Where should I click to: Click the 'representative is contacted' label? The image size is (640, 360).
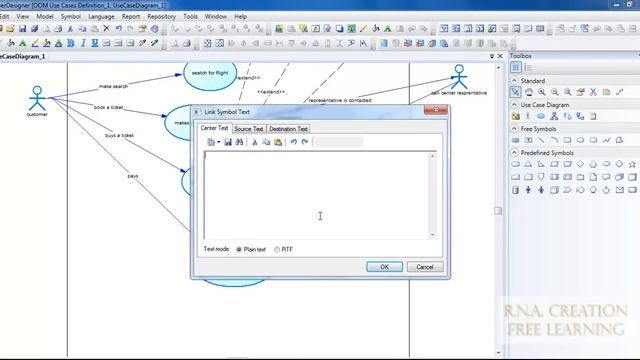(x=340, y=100)
